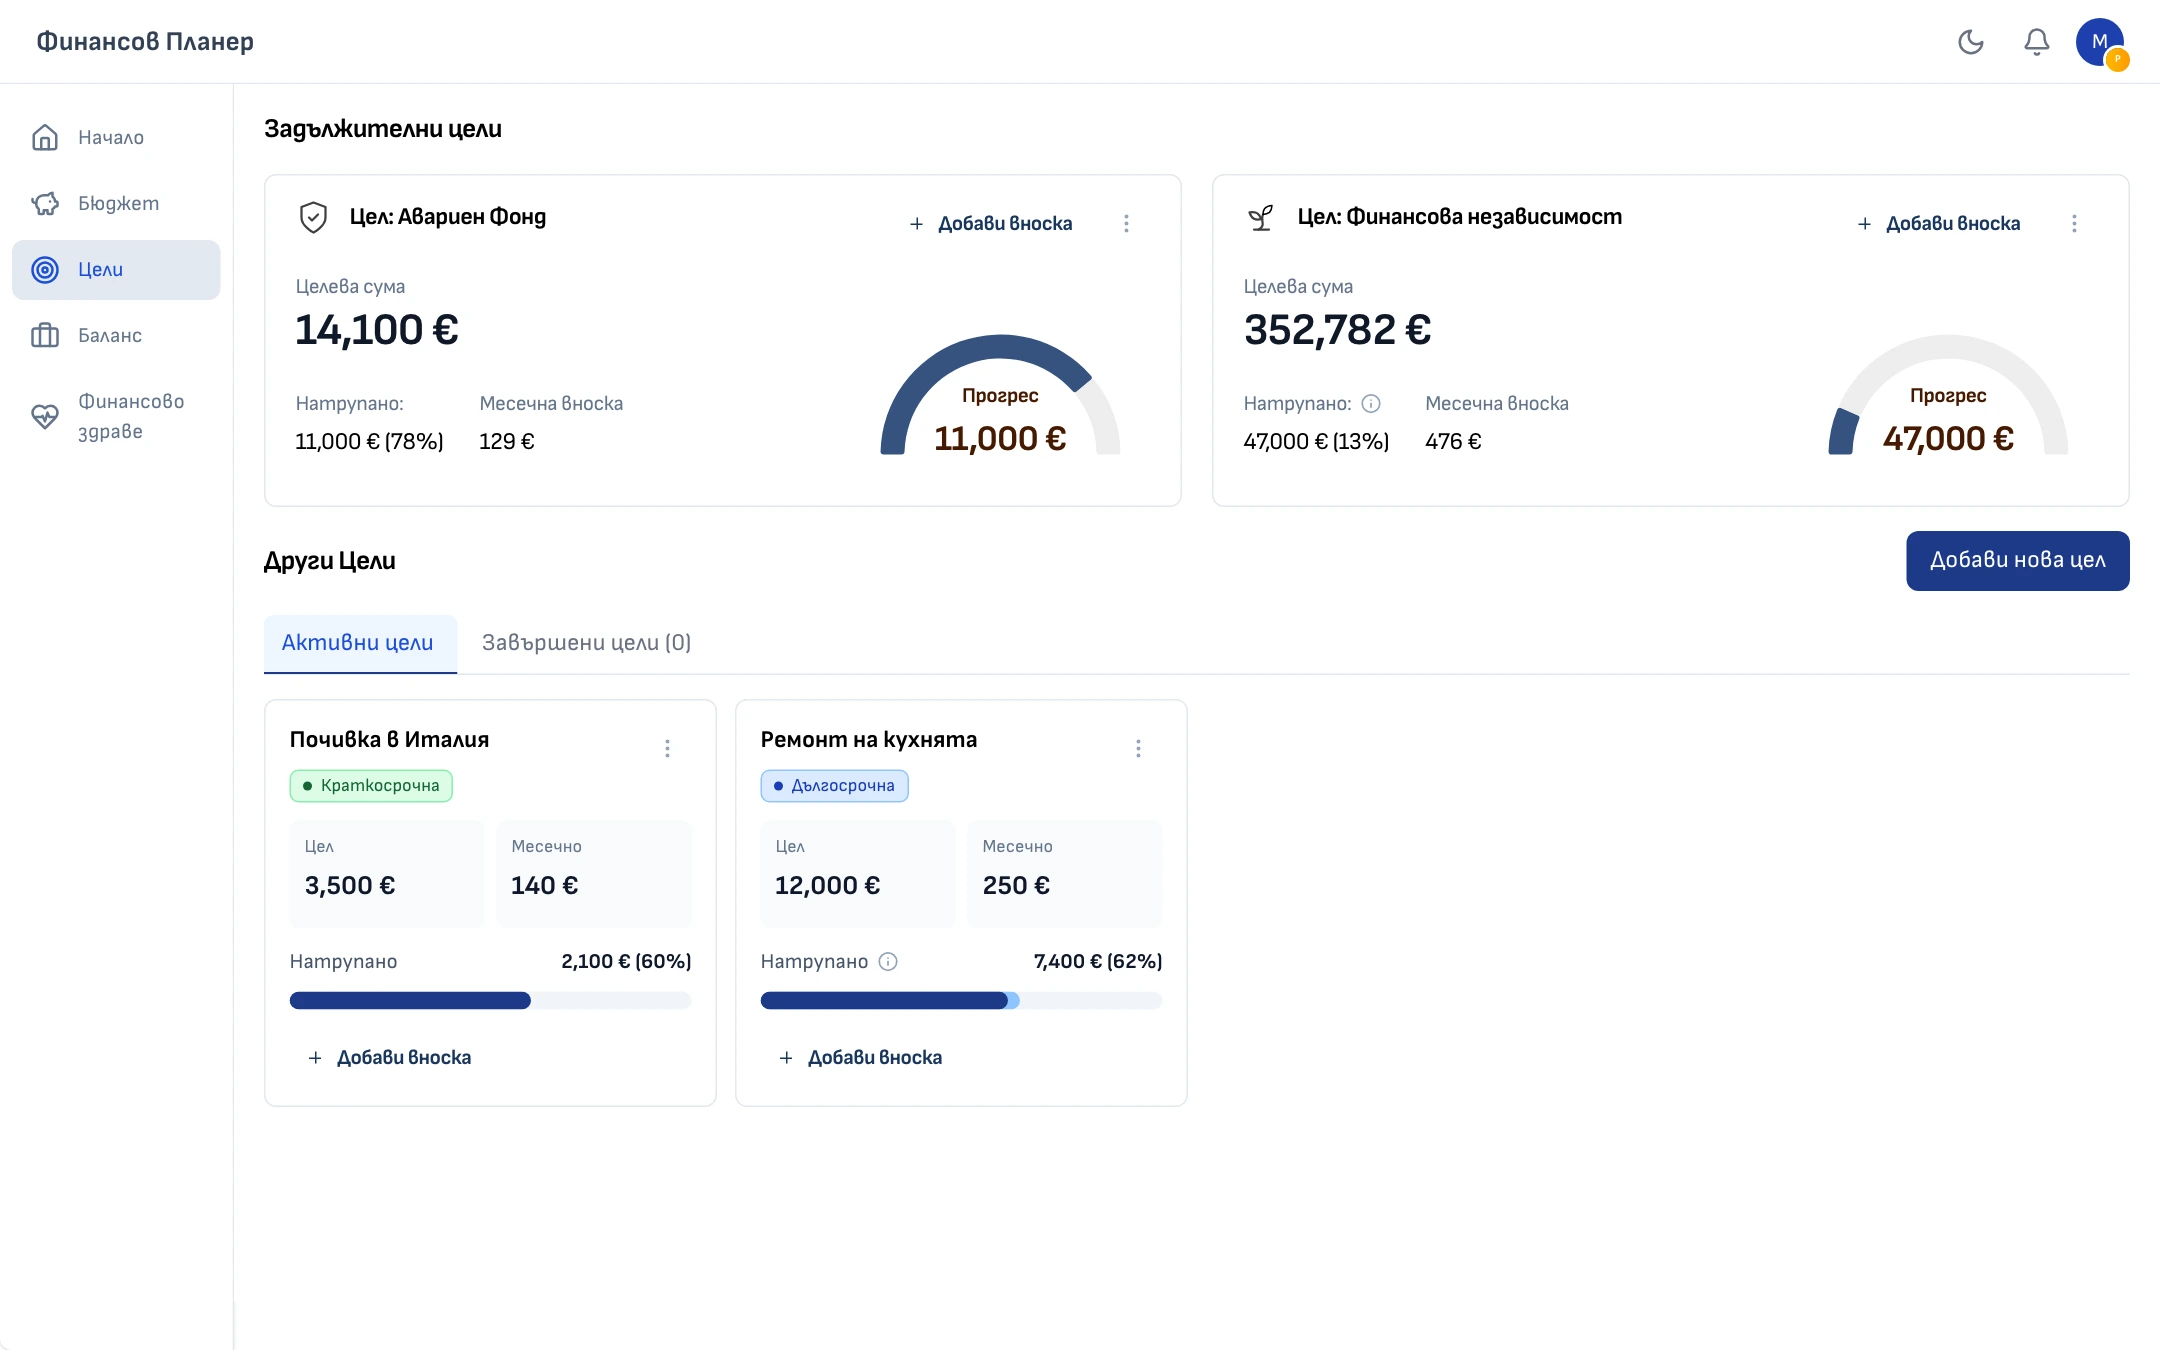Click Почивка в Италия progress bar

[490, 1000]
